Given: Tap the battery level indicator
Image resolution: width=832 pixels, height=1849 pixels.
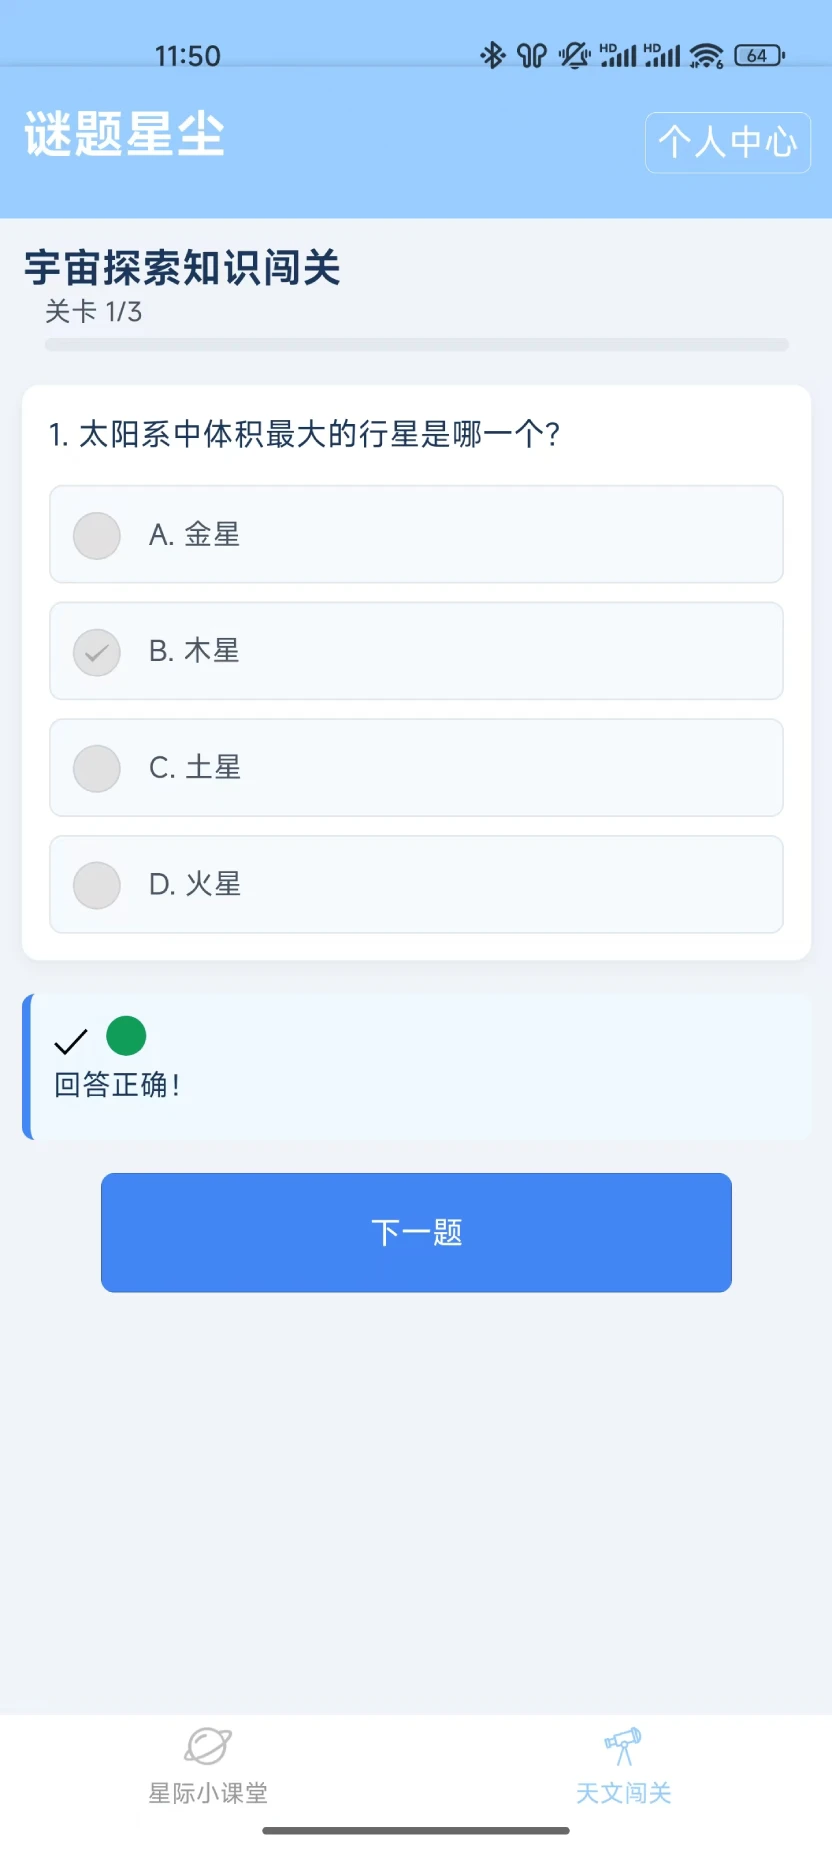Looking at the screenshot, I should pos(759,56).
